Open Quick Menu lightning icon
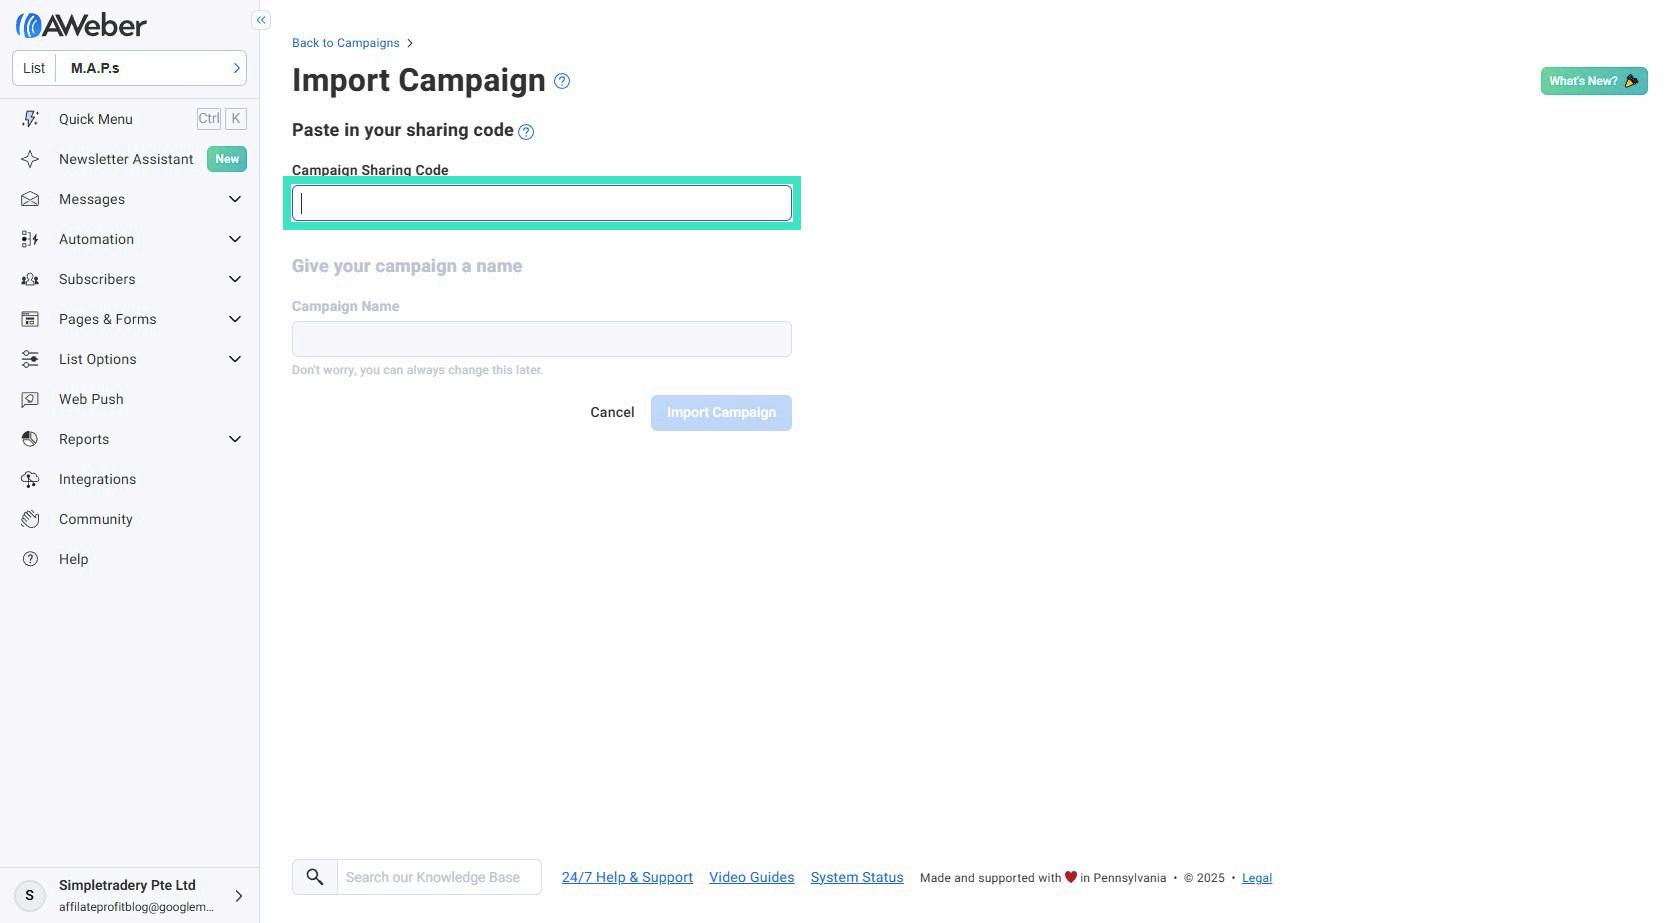1680x923 pixels. click(30, 119)
